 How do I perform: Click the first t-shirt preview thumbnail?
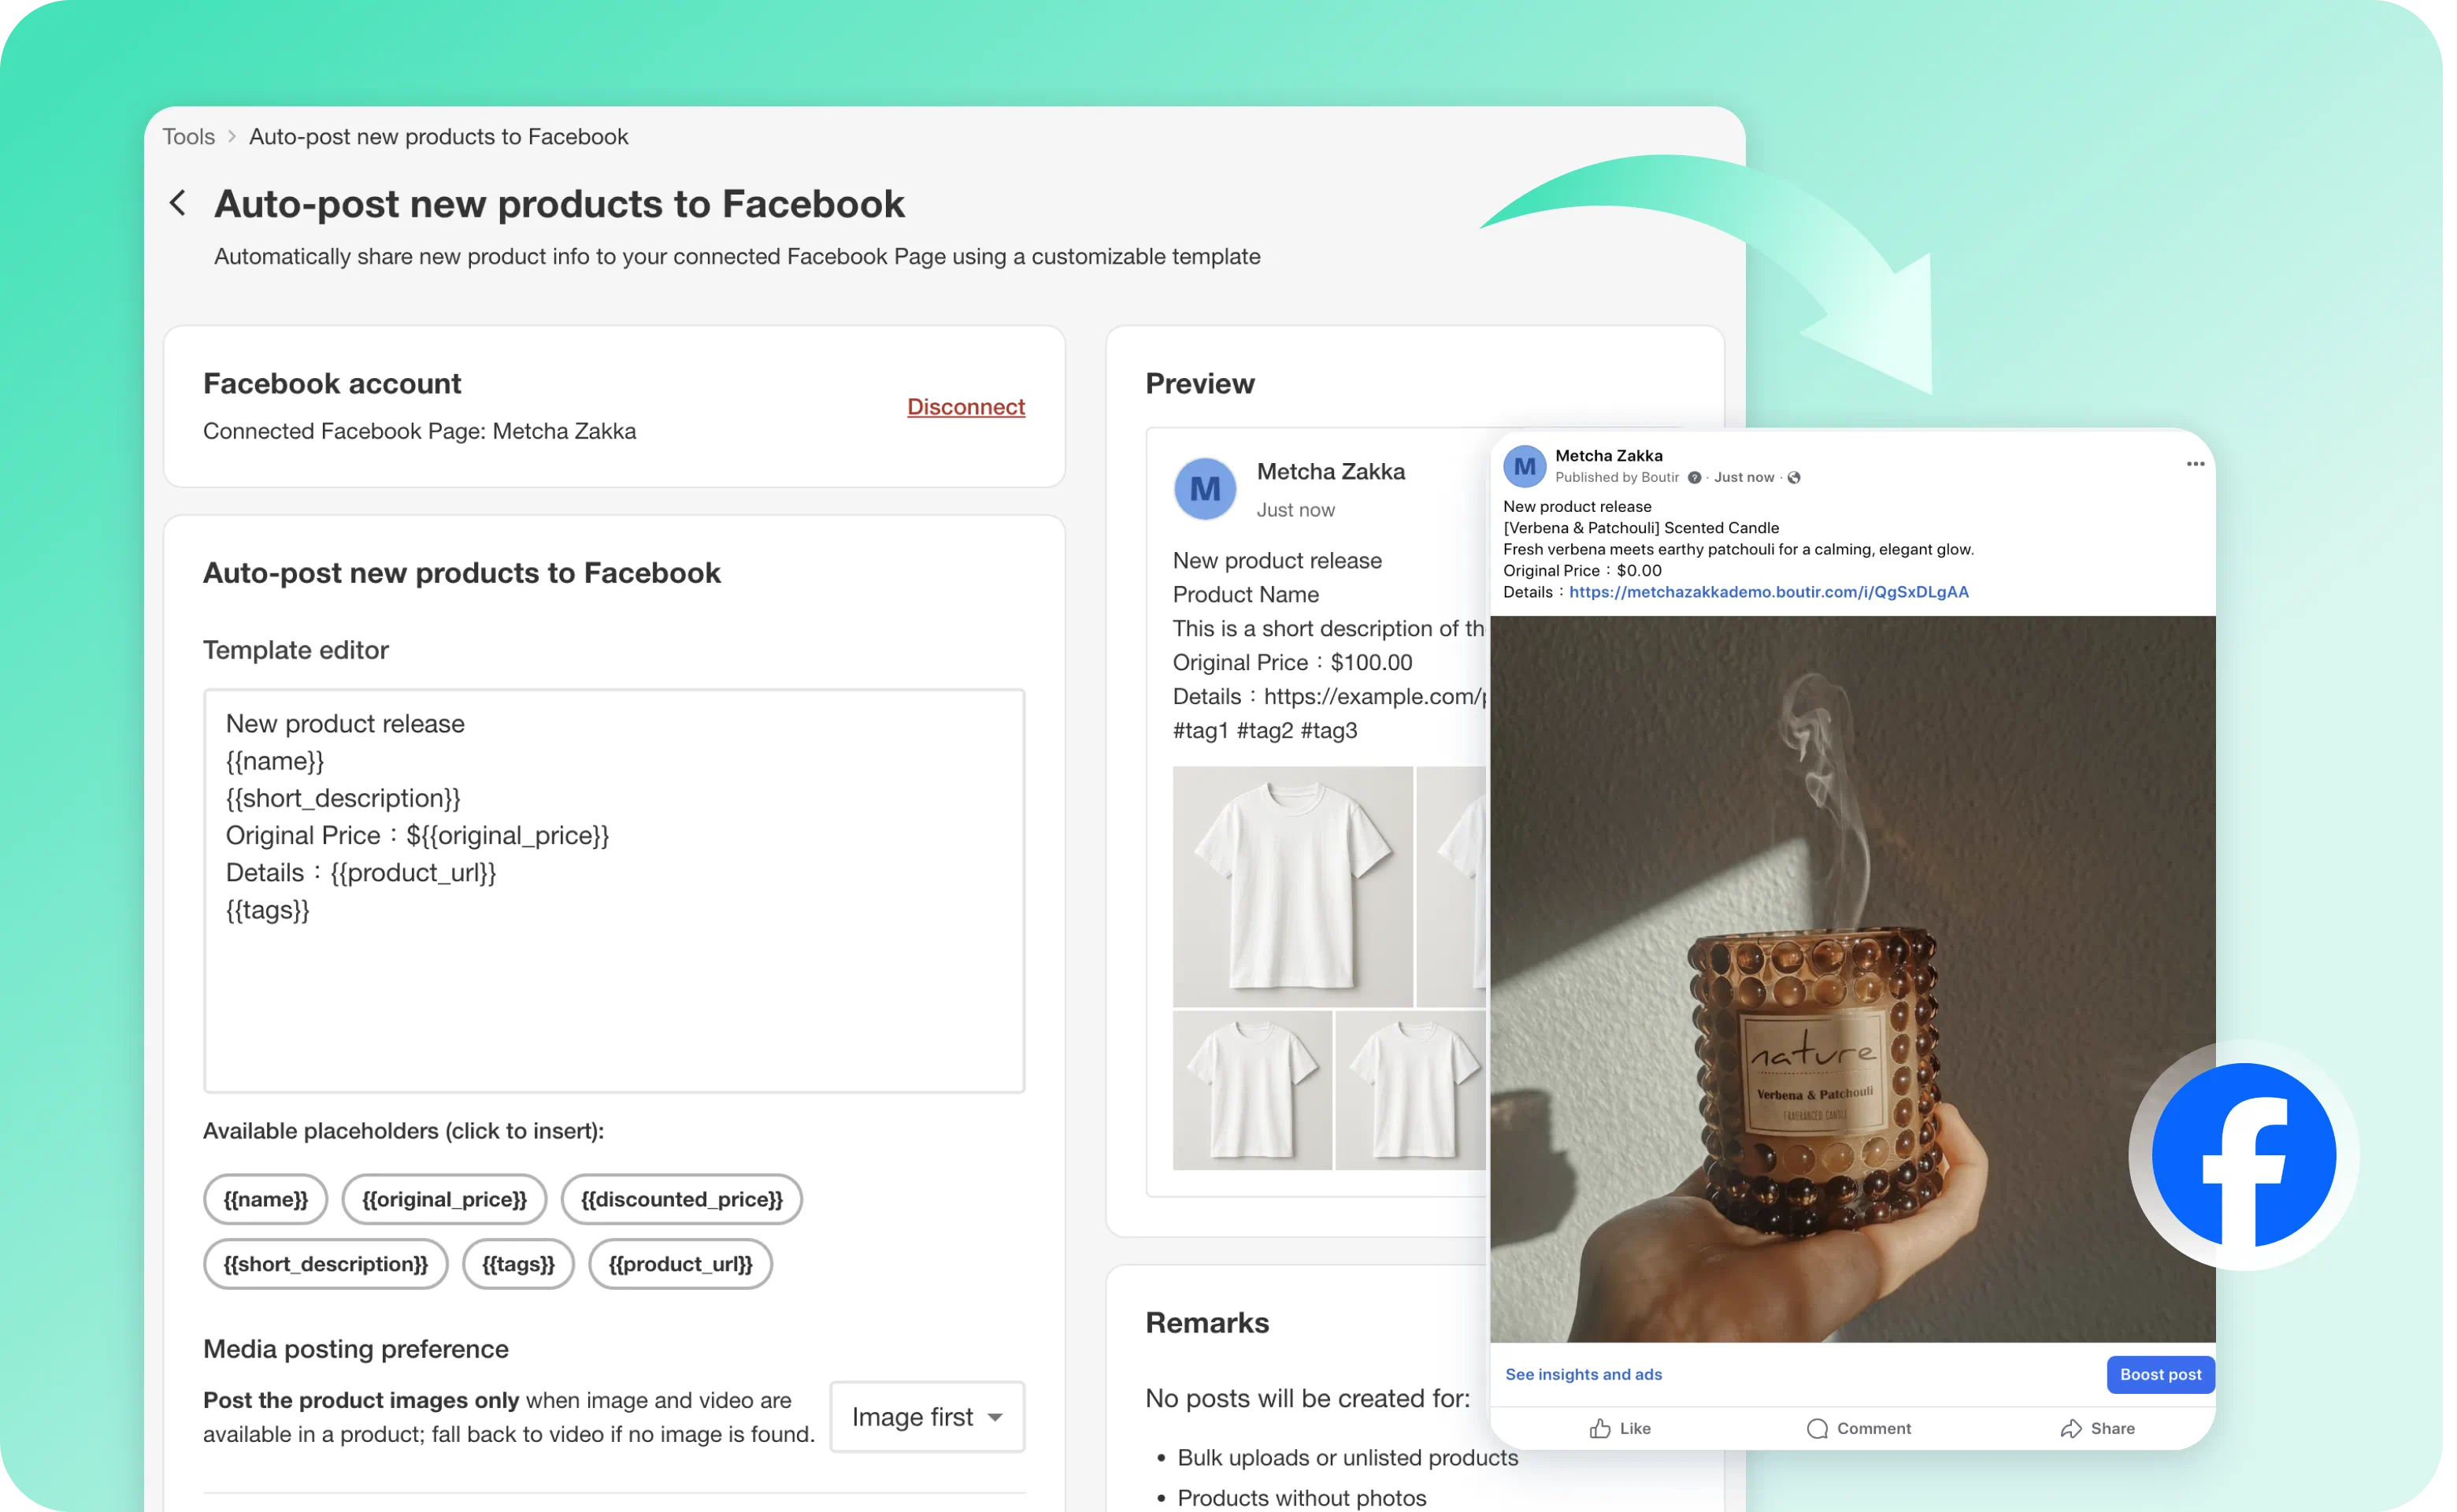tap(1292, 886)
